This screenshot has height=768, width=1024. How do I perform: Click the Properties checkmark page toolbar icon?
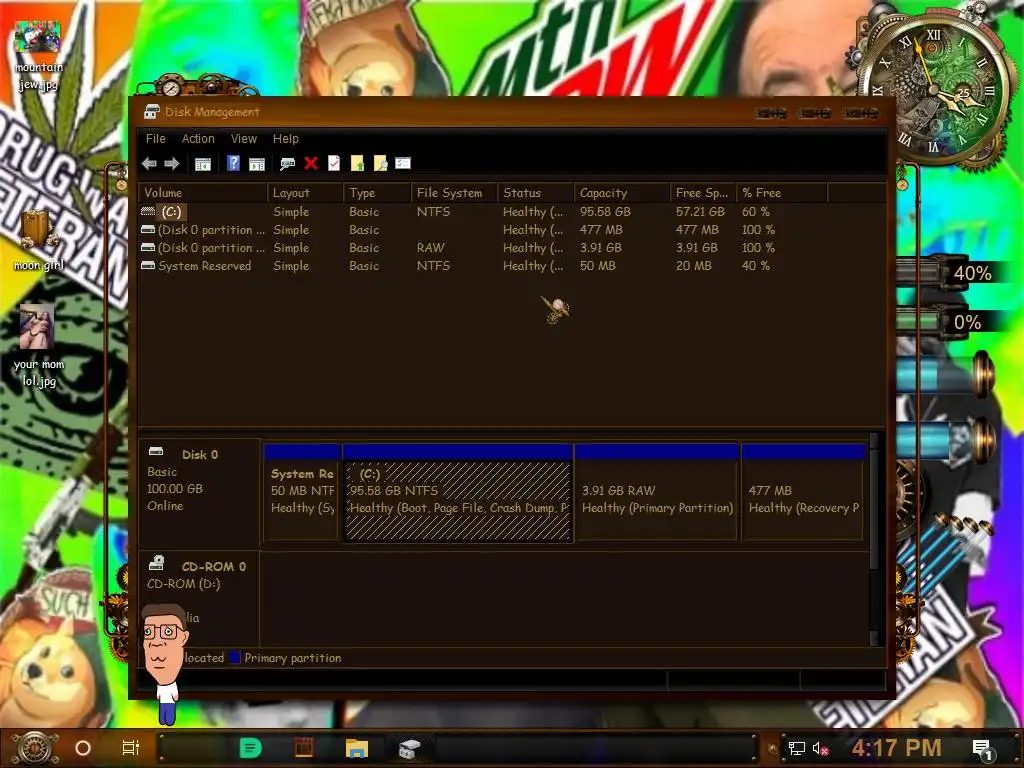pos(334,163)
